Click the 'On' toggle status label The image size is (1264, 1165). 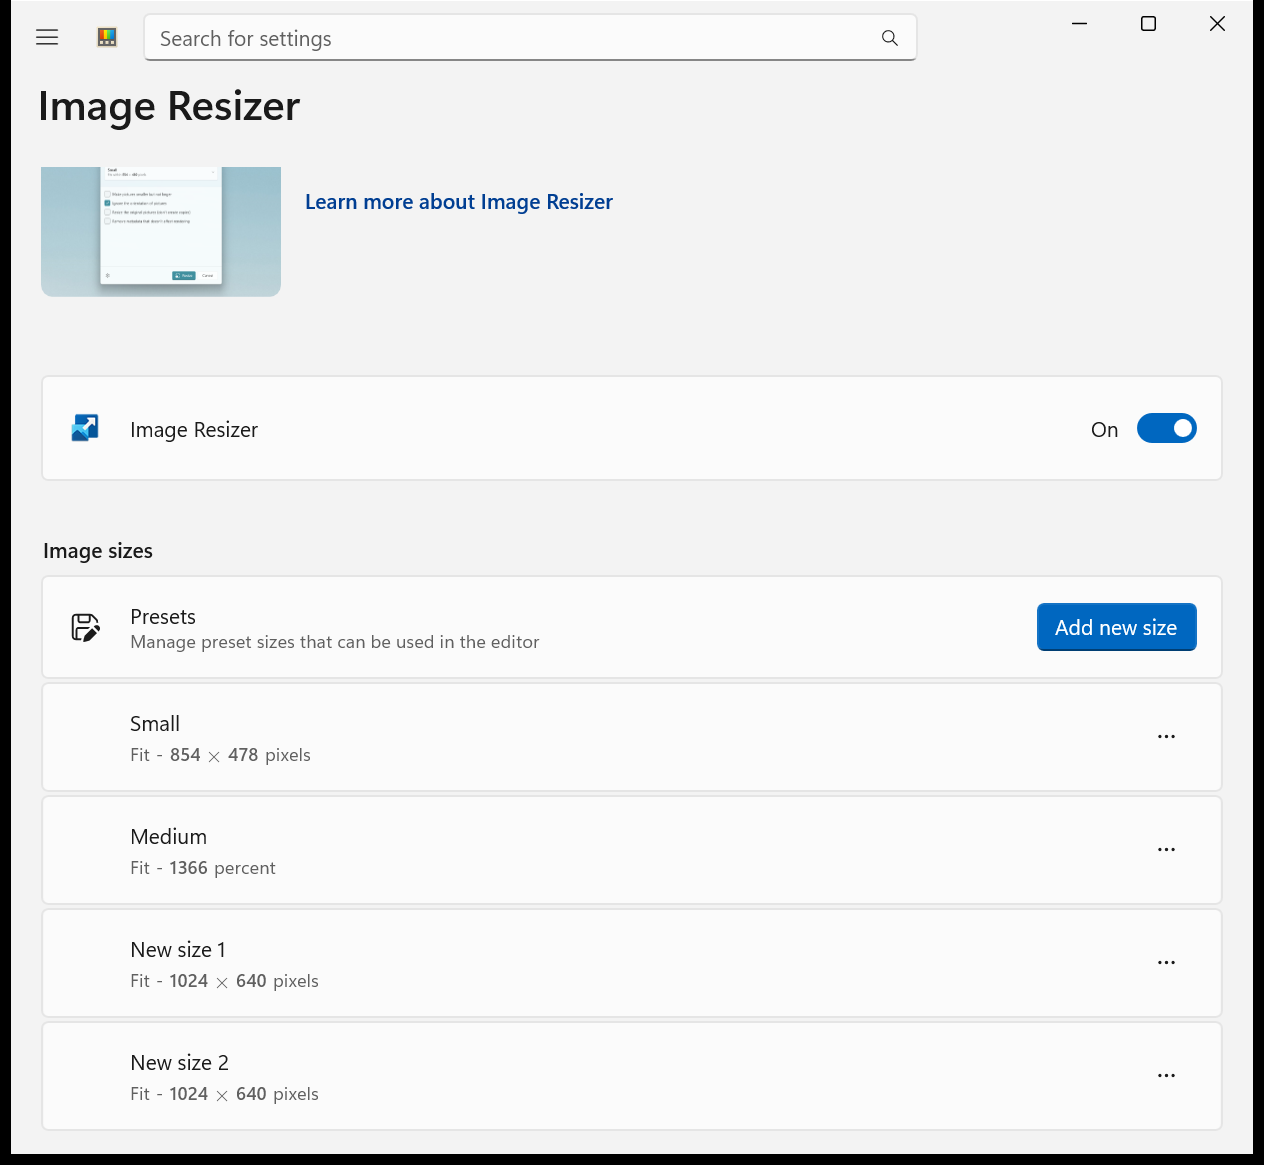(x=1104, y=430)
